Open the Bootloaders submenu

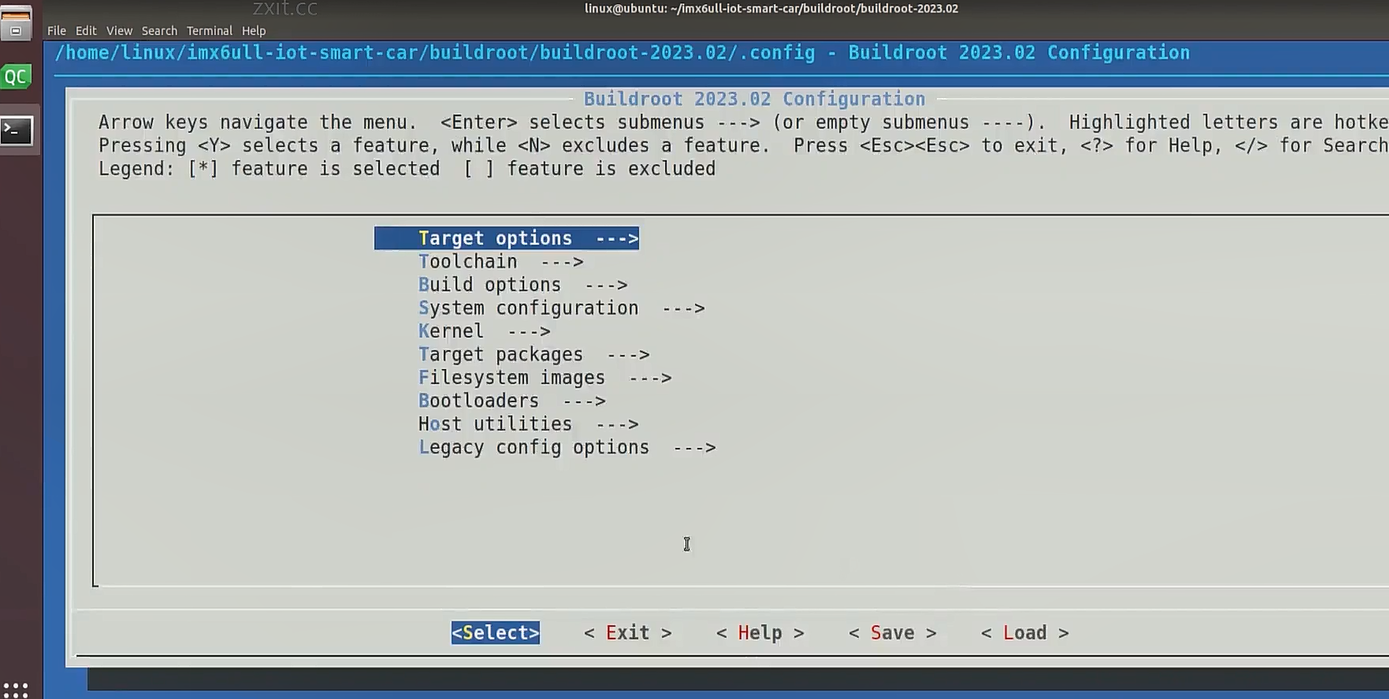(511, 401)
